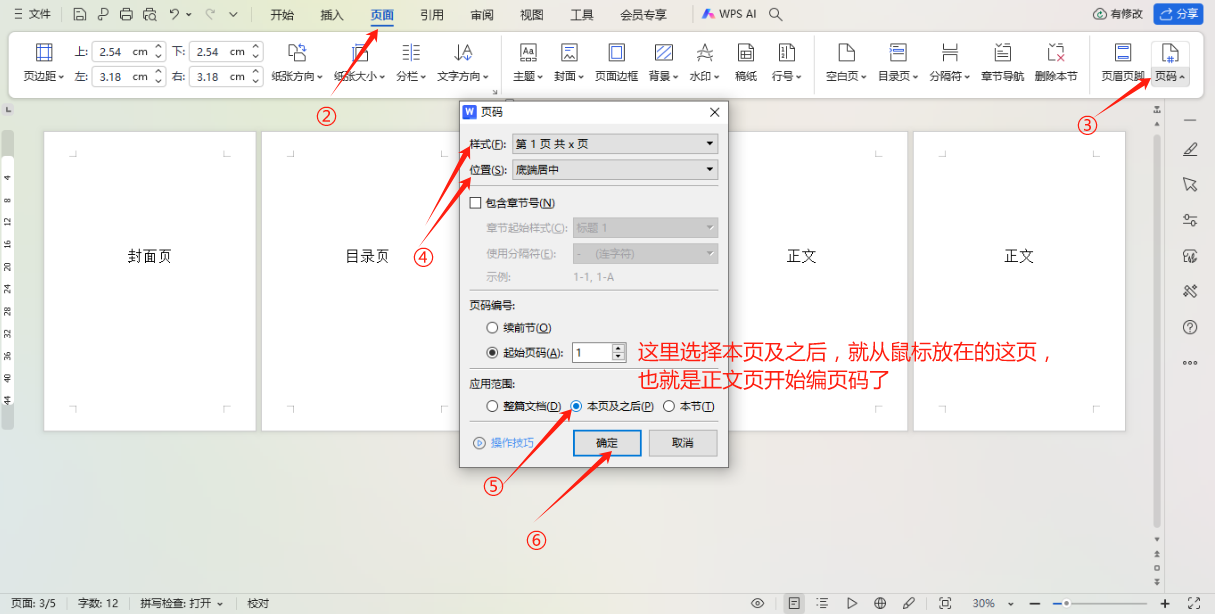
Task: Open the 操作技巧 tips link
Action: point(504,443)
